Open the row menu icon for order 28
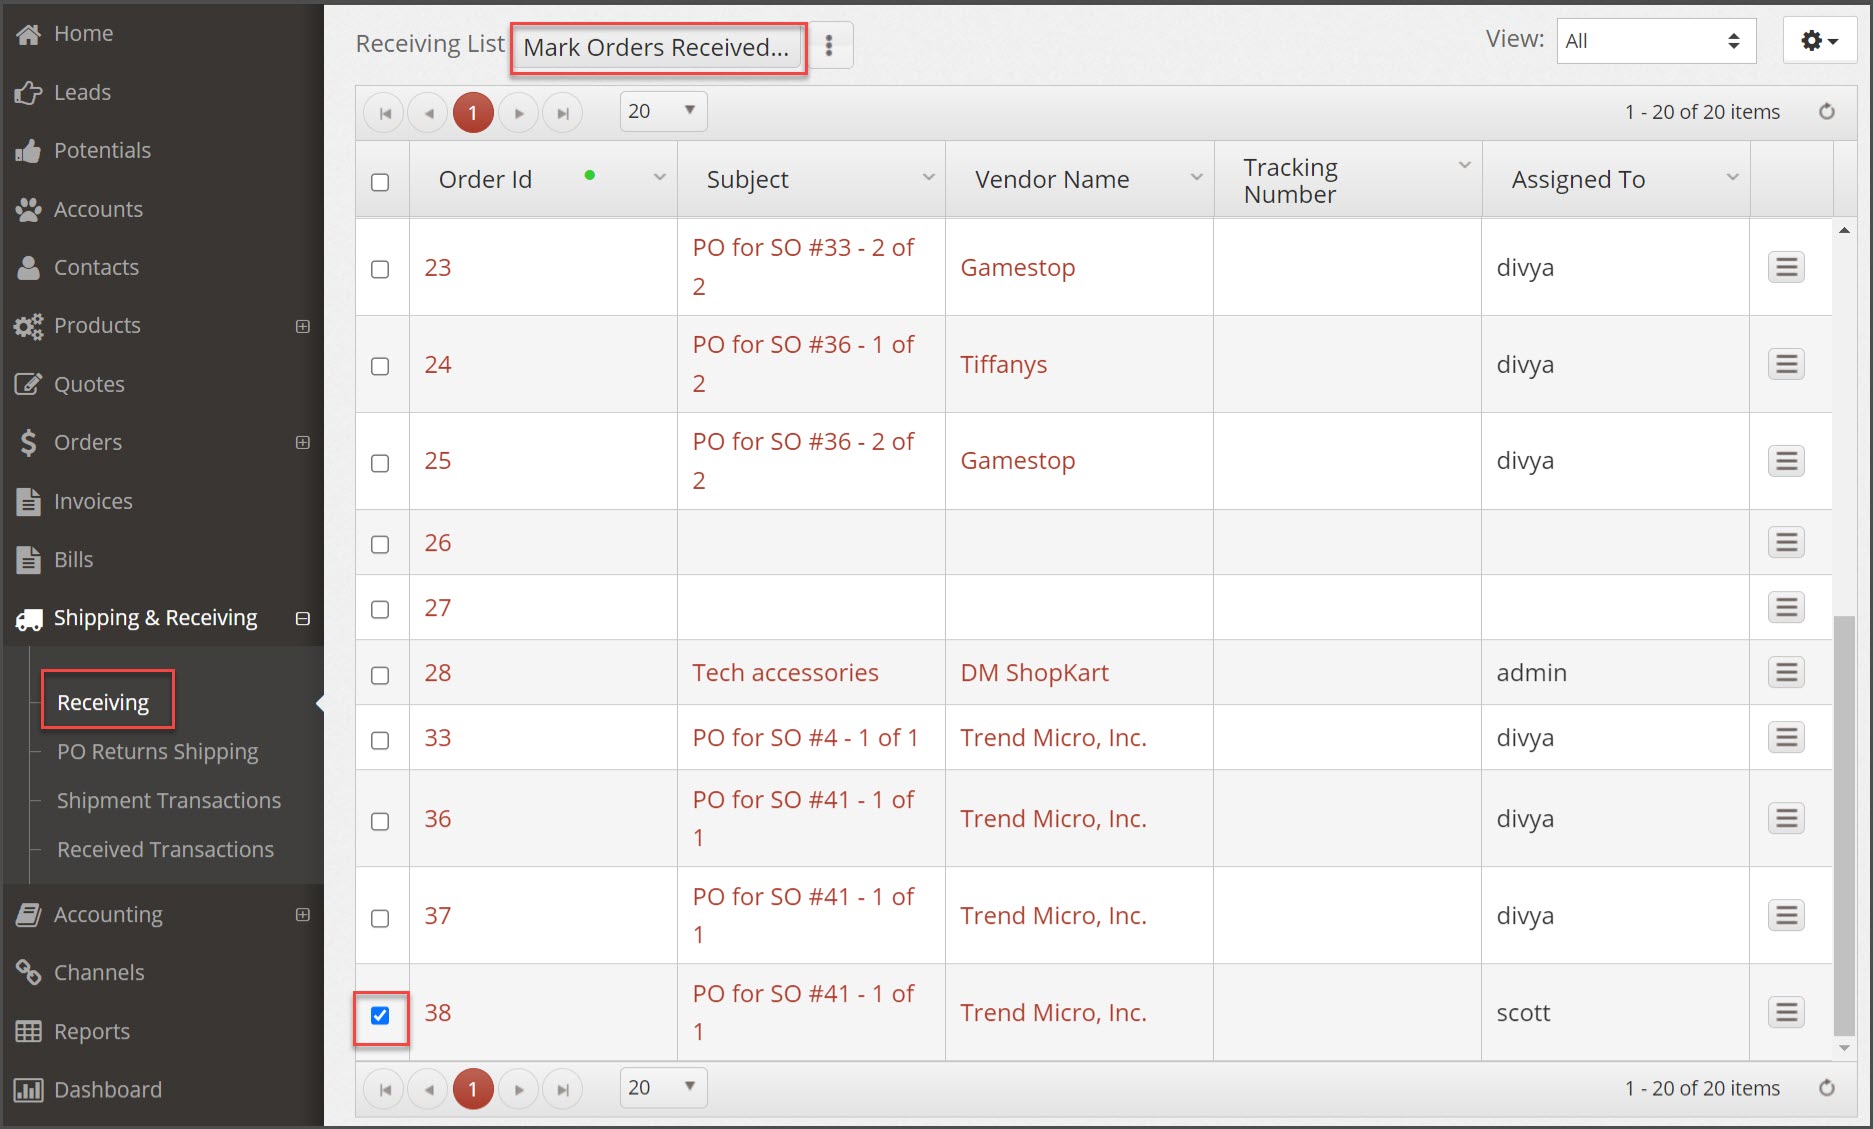The height and width of the screenshot is (1129, 1873). coord(1786,672)
